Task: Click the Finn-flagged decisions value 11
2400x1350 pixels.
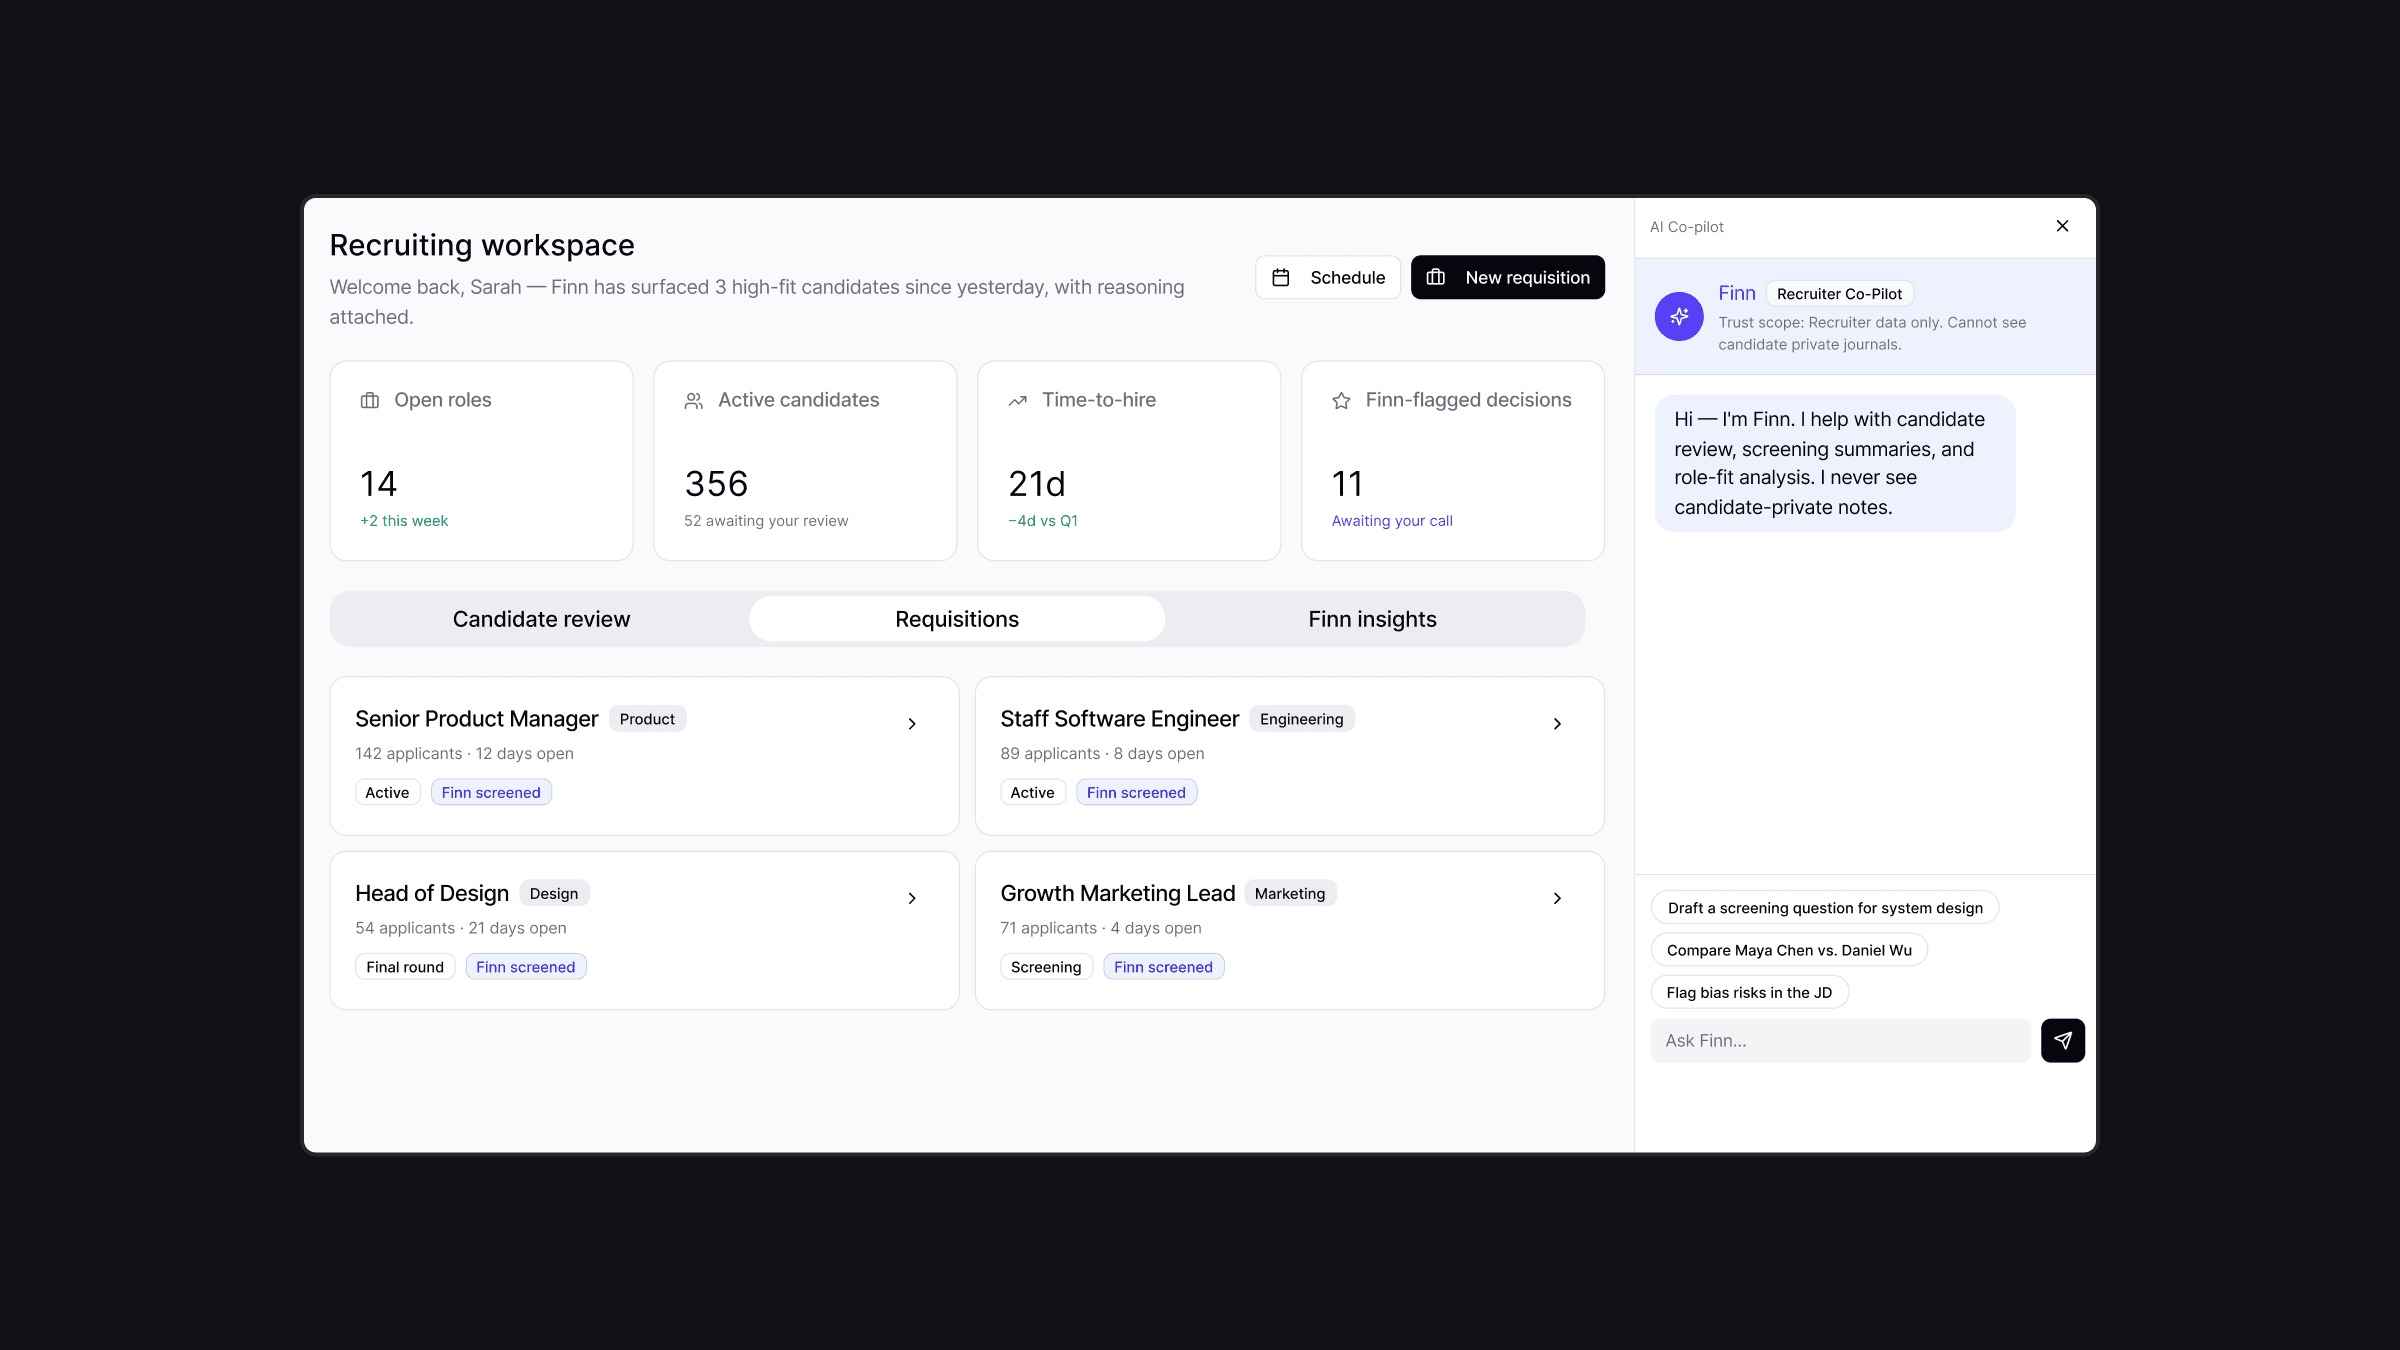Action: click(1348, 484)
